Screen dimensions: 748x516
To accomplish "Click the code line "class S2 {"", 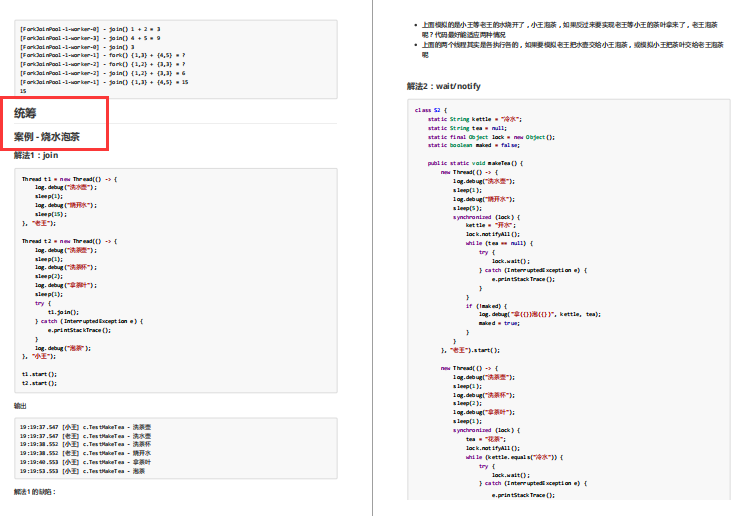I will (x=431, y=110).
